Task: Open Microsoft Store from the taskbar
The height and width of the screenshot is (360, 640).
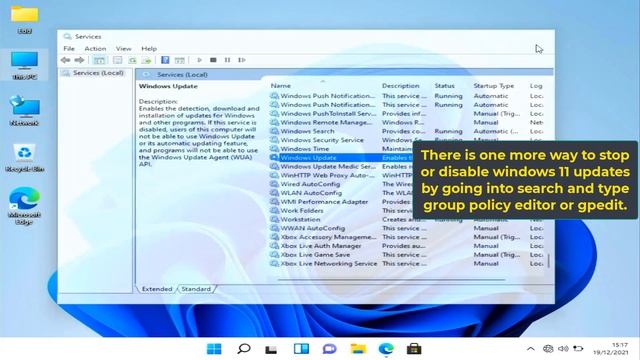Action: click(x=414, y=349)
